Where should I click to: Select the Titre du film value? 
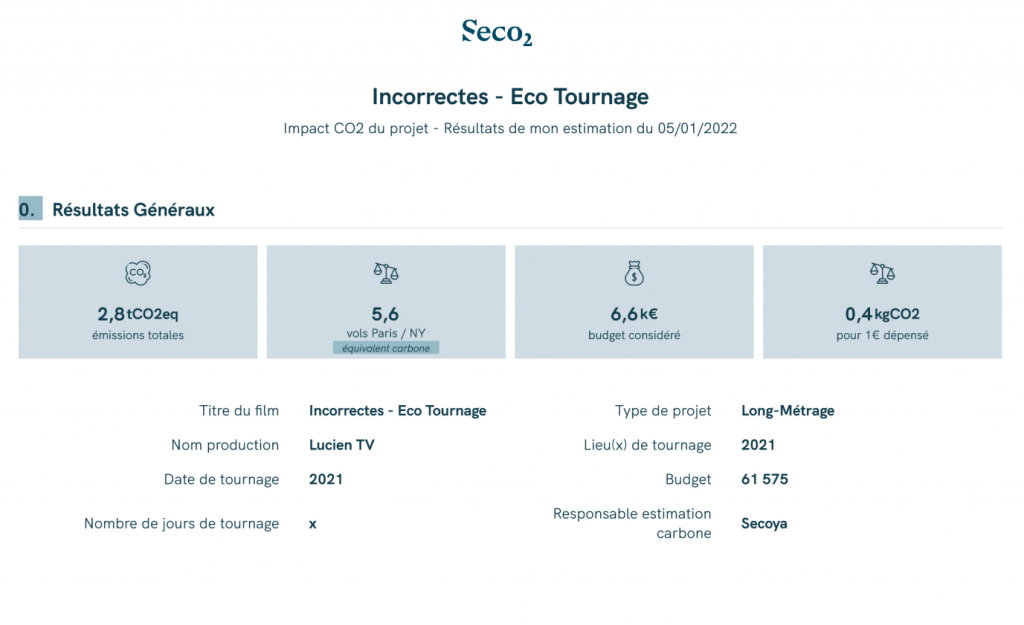(x=398, y=411)
